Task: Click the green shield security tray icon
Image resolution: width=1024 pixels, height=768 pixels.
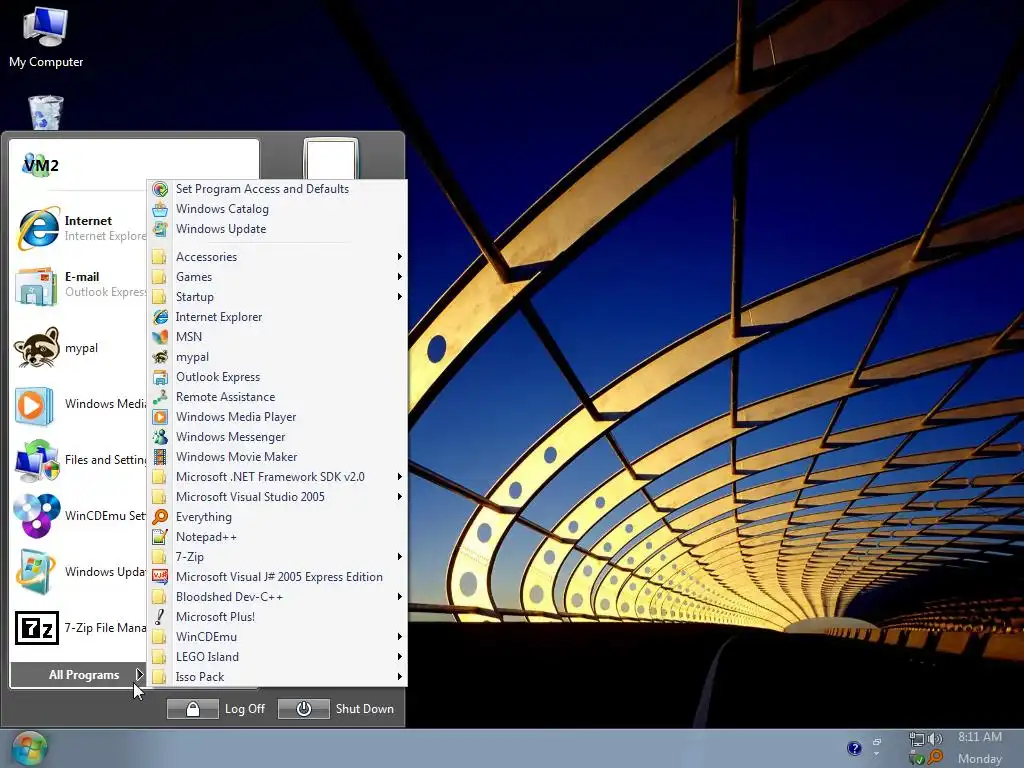Action: coord(917,758)
